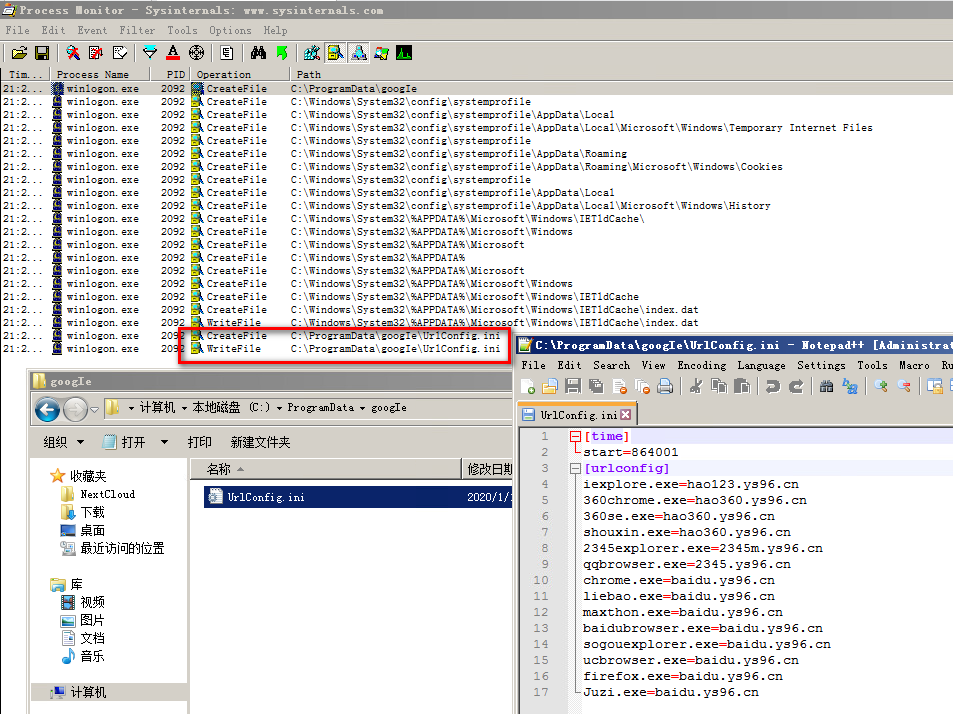Image resolution: width=953 pixels, height=714 pixels.
Task: Toggle Show Process and Thread Activity
Action: tap(382, 53)
